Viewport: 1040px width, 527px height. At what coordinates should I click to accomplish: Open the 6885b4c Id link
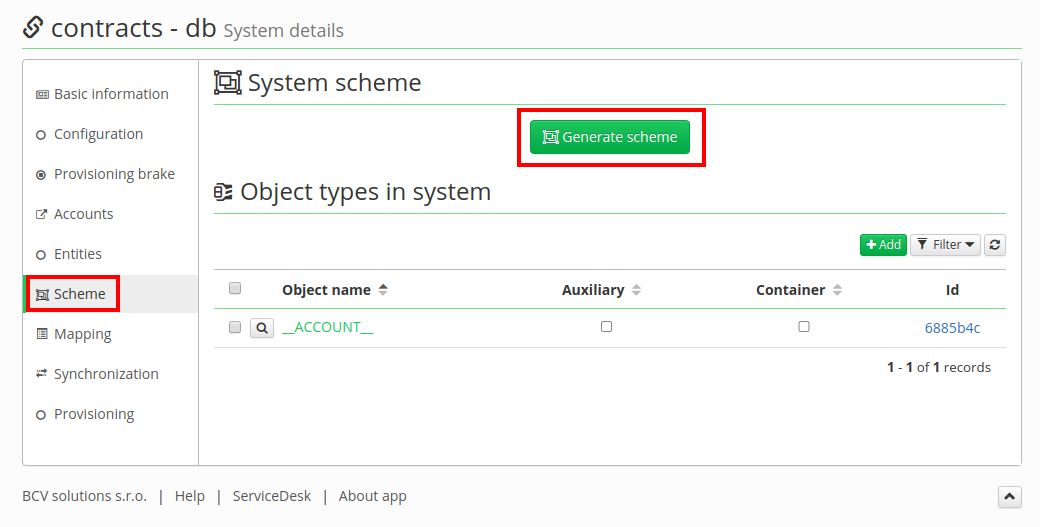[952, 327]
